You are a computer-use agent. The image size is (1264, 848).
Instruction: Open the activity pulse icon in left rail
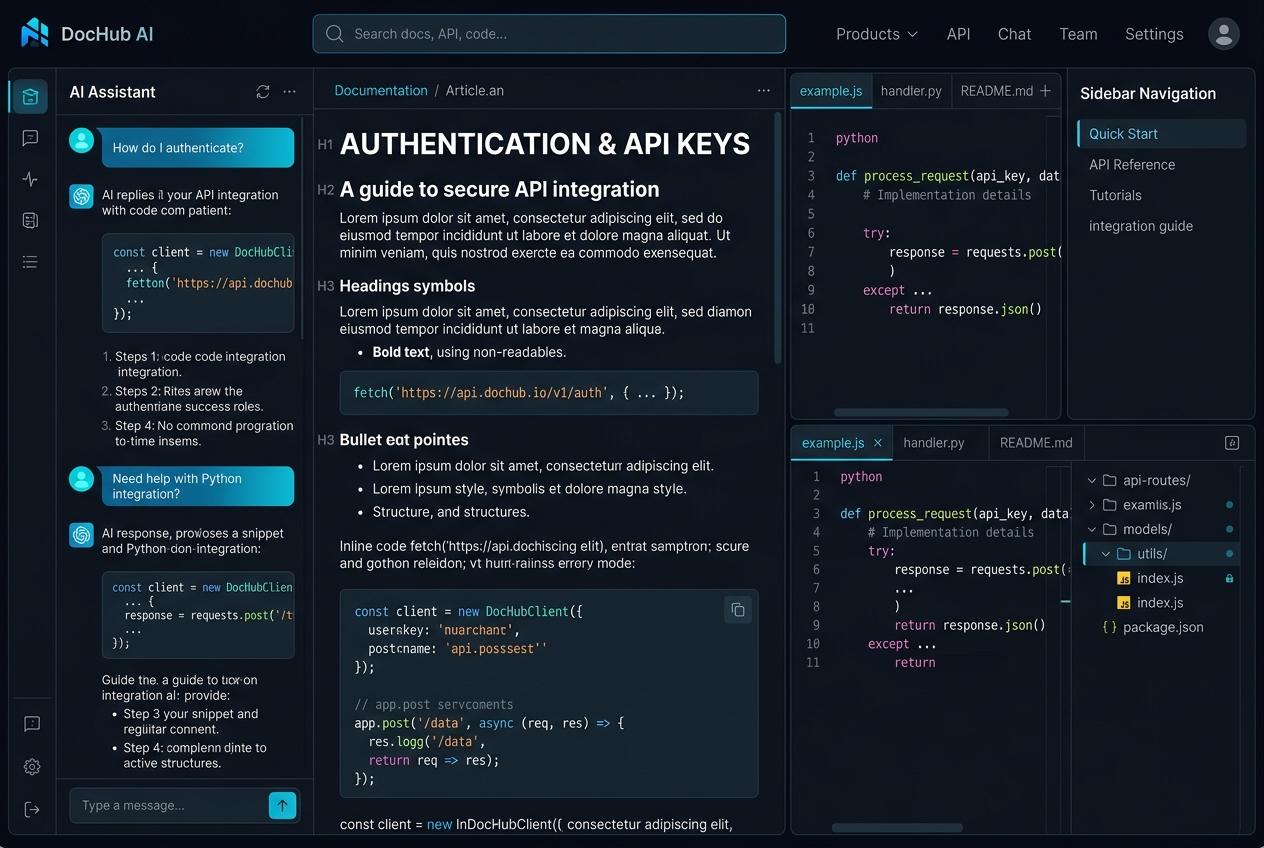coord(30,179)
